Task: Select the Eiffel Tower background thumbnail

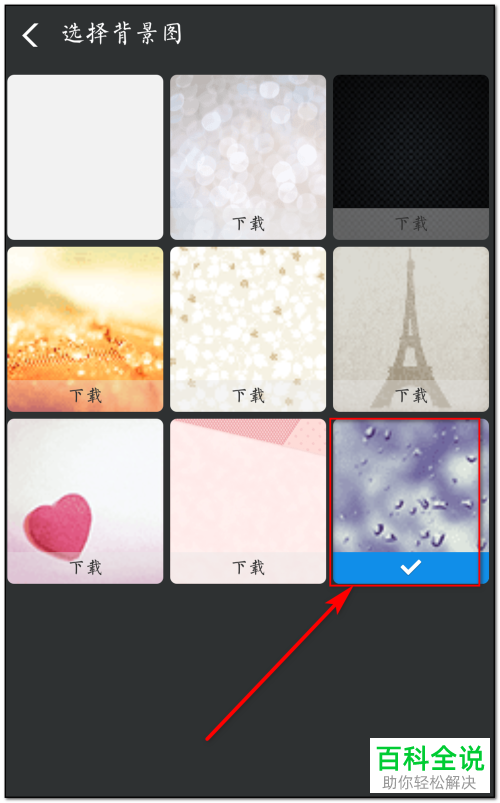Action: click(x=411, y=313)
